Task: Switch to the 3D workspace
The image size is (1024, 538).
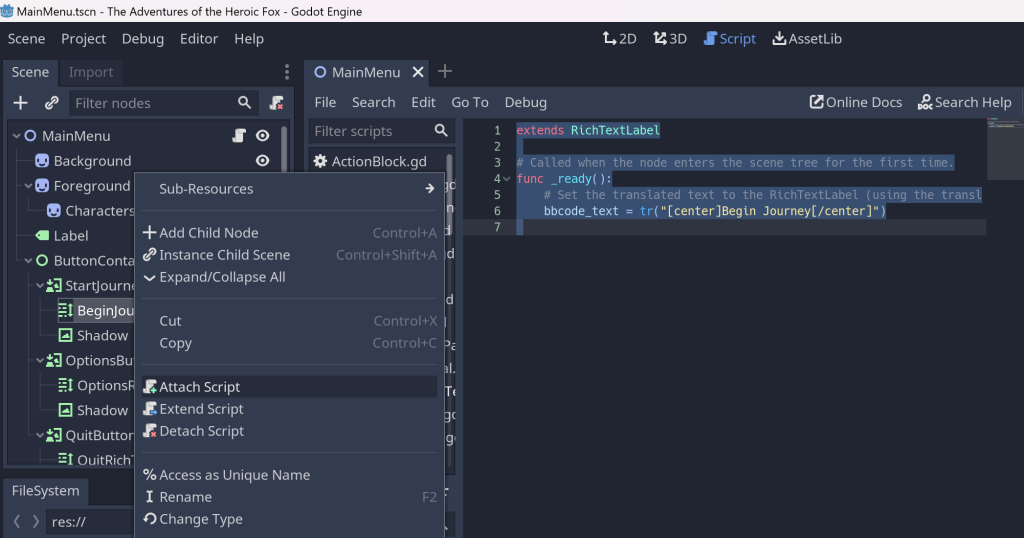Action: [670, 39]
